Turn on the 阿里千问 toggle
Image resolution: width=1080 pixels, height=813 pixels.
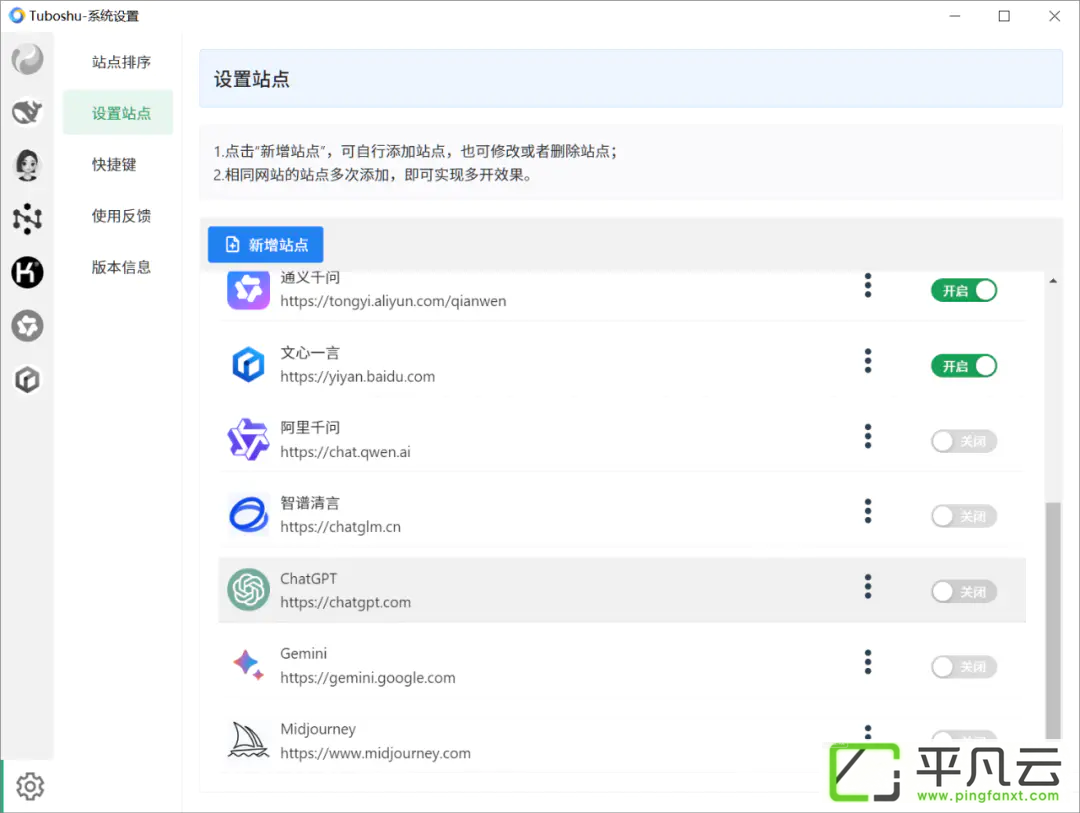click(964, 441)
